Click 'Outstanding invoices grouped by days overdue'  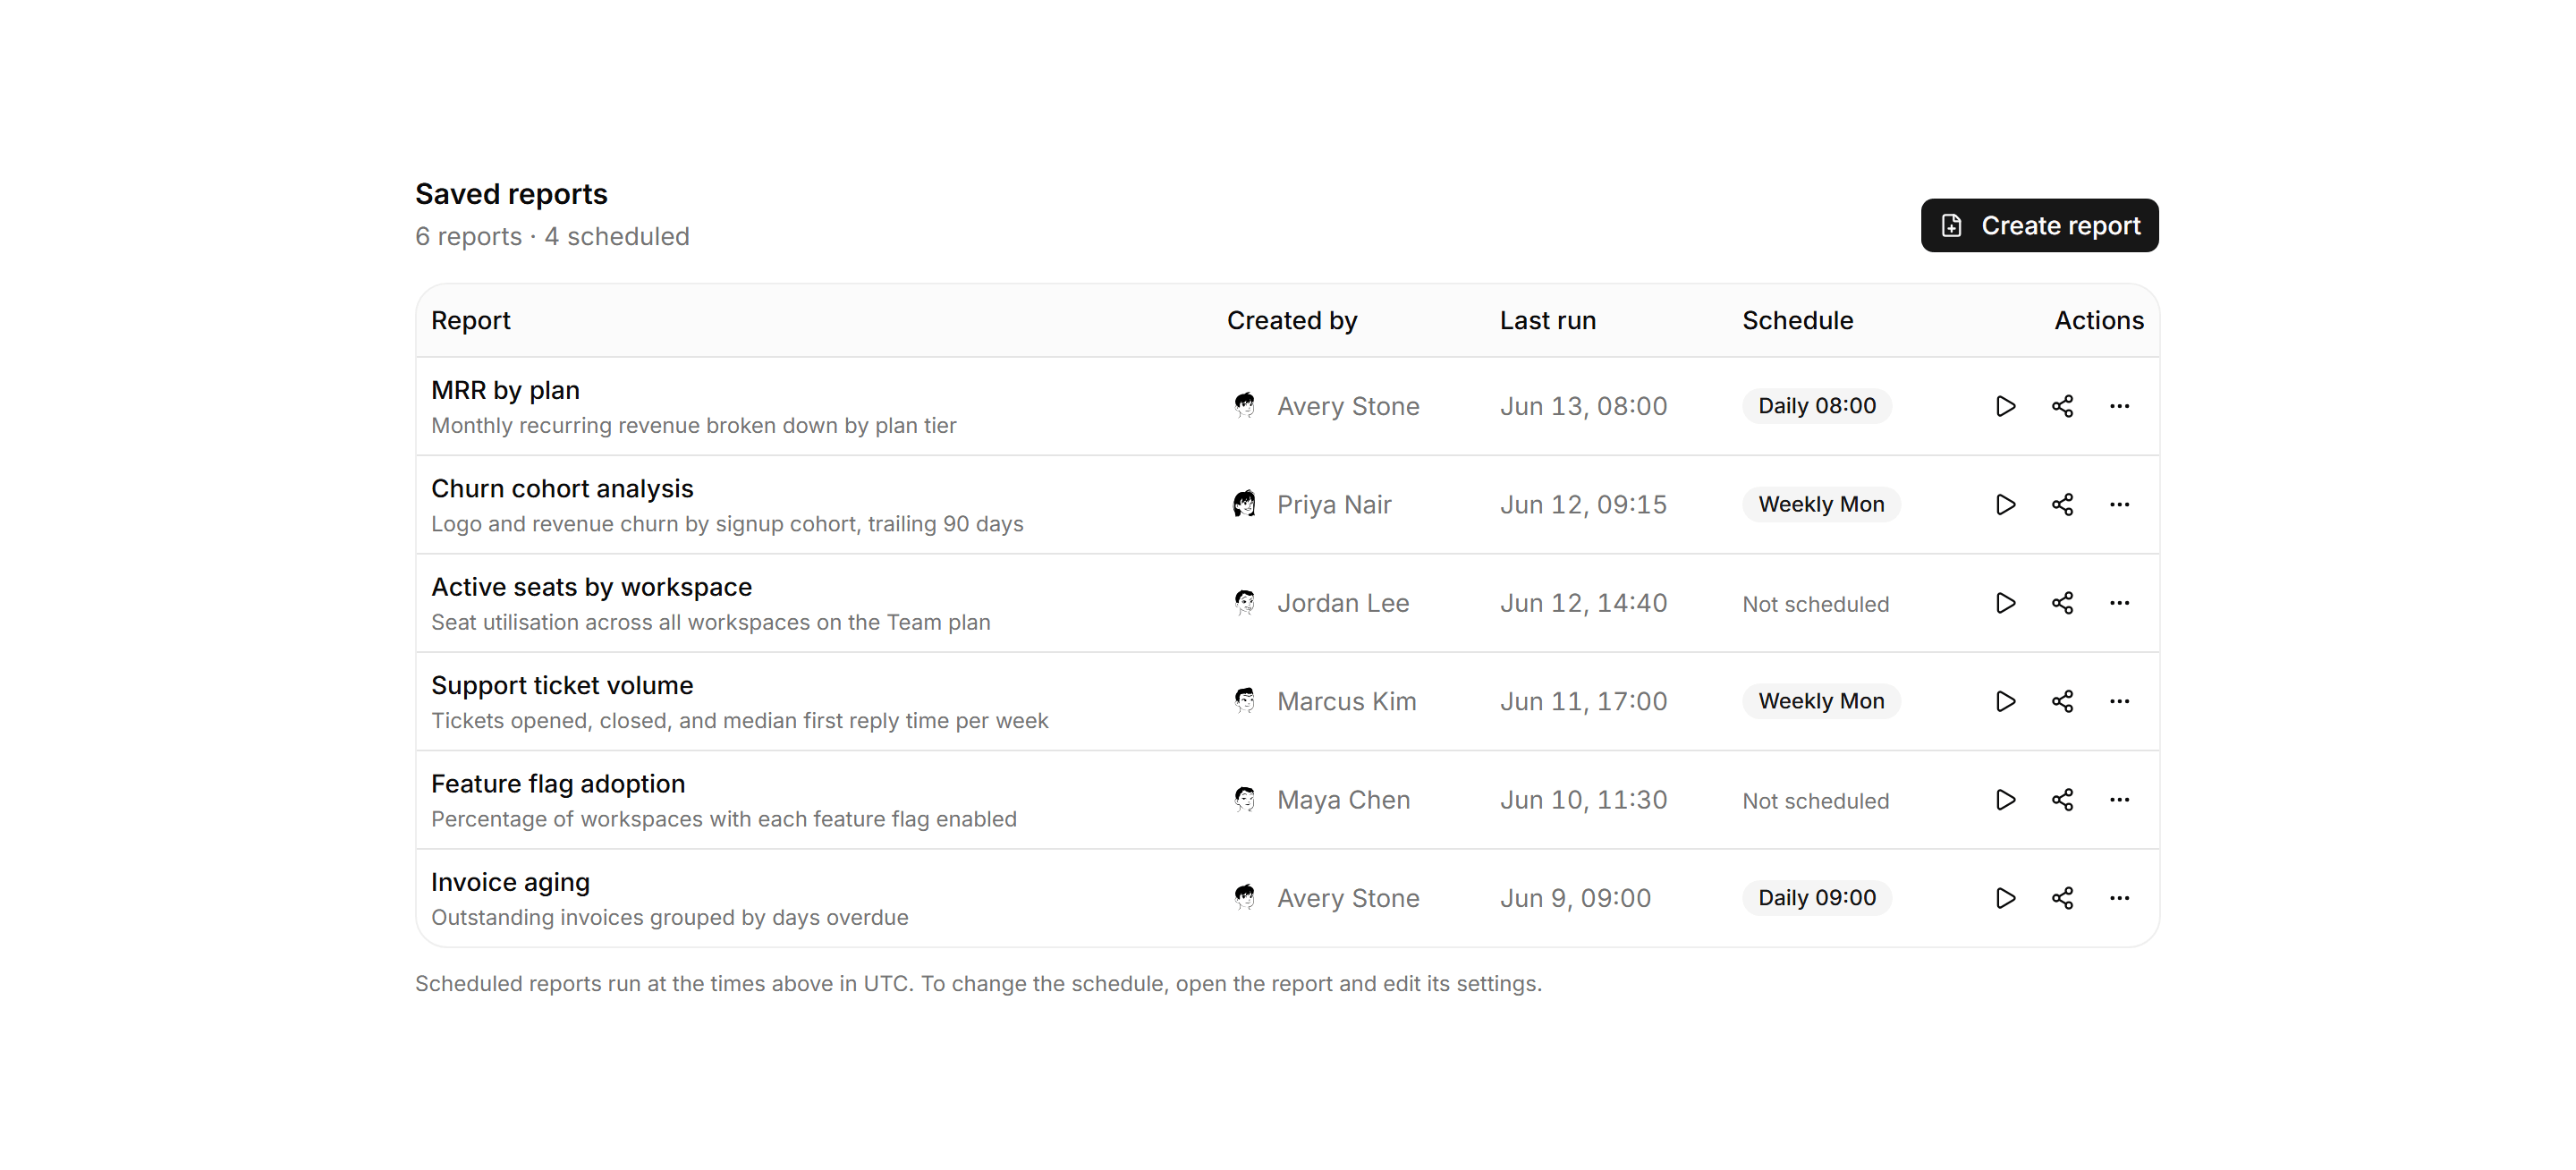tap(669, 918)
